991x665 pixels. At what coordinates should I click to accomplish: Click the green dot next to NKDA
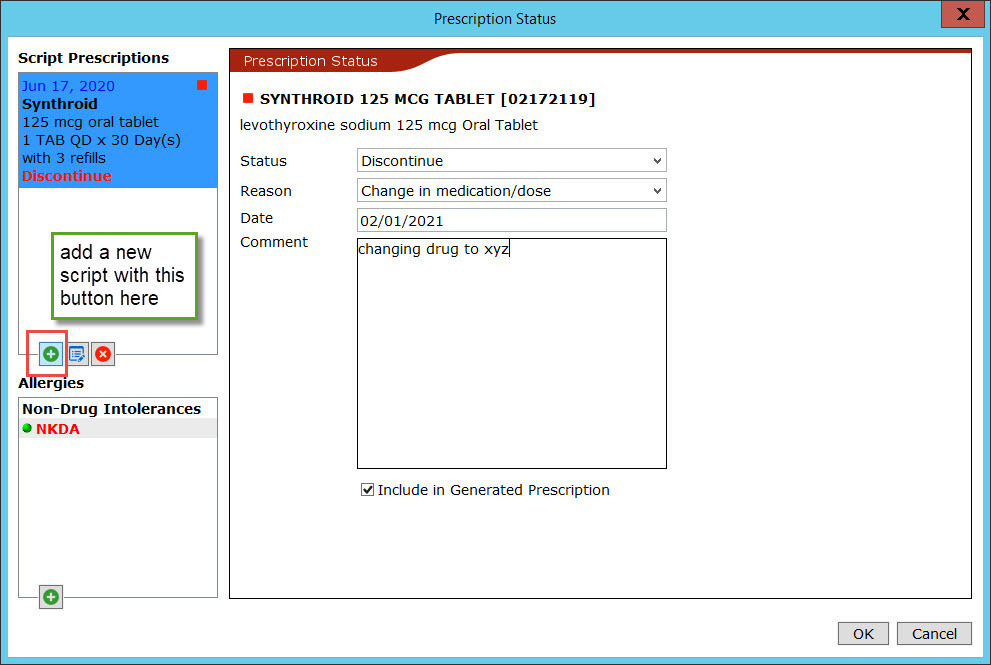pyautogui.click(x=27, y=429)
